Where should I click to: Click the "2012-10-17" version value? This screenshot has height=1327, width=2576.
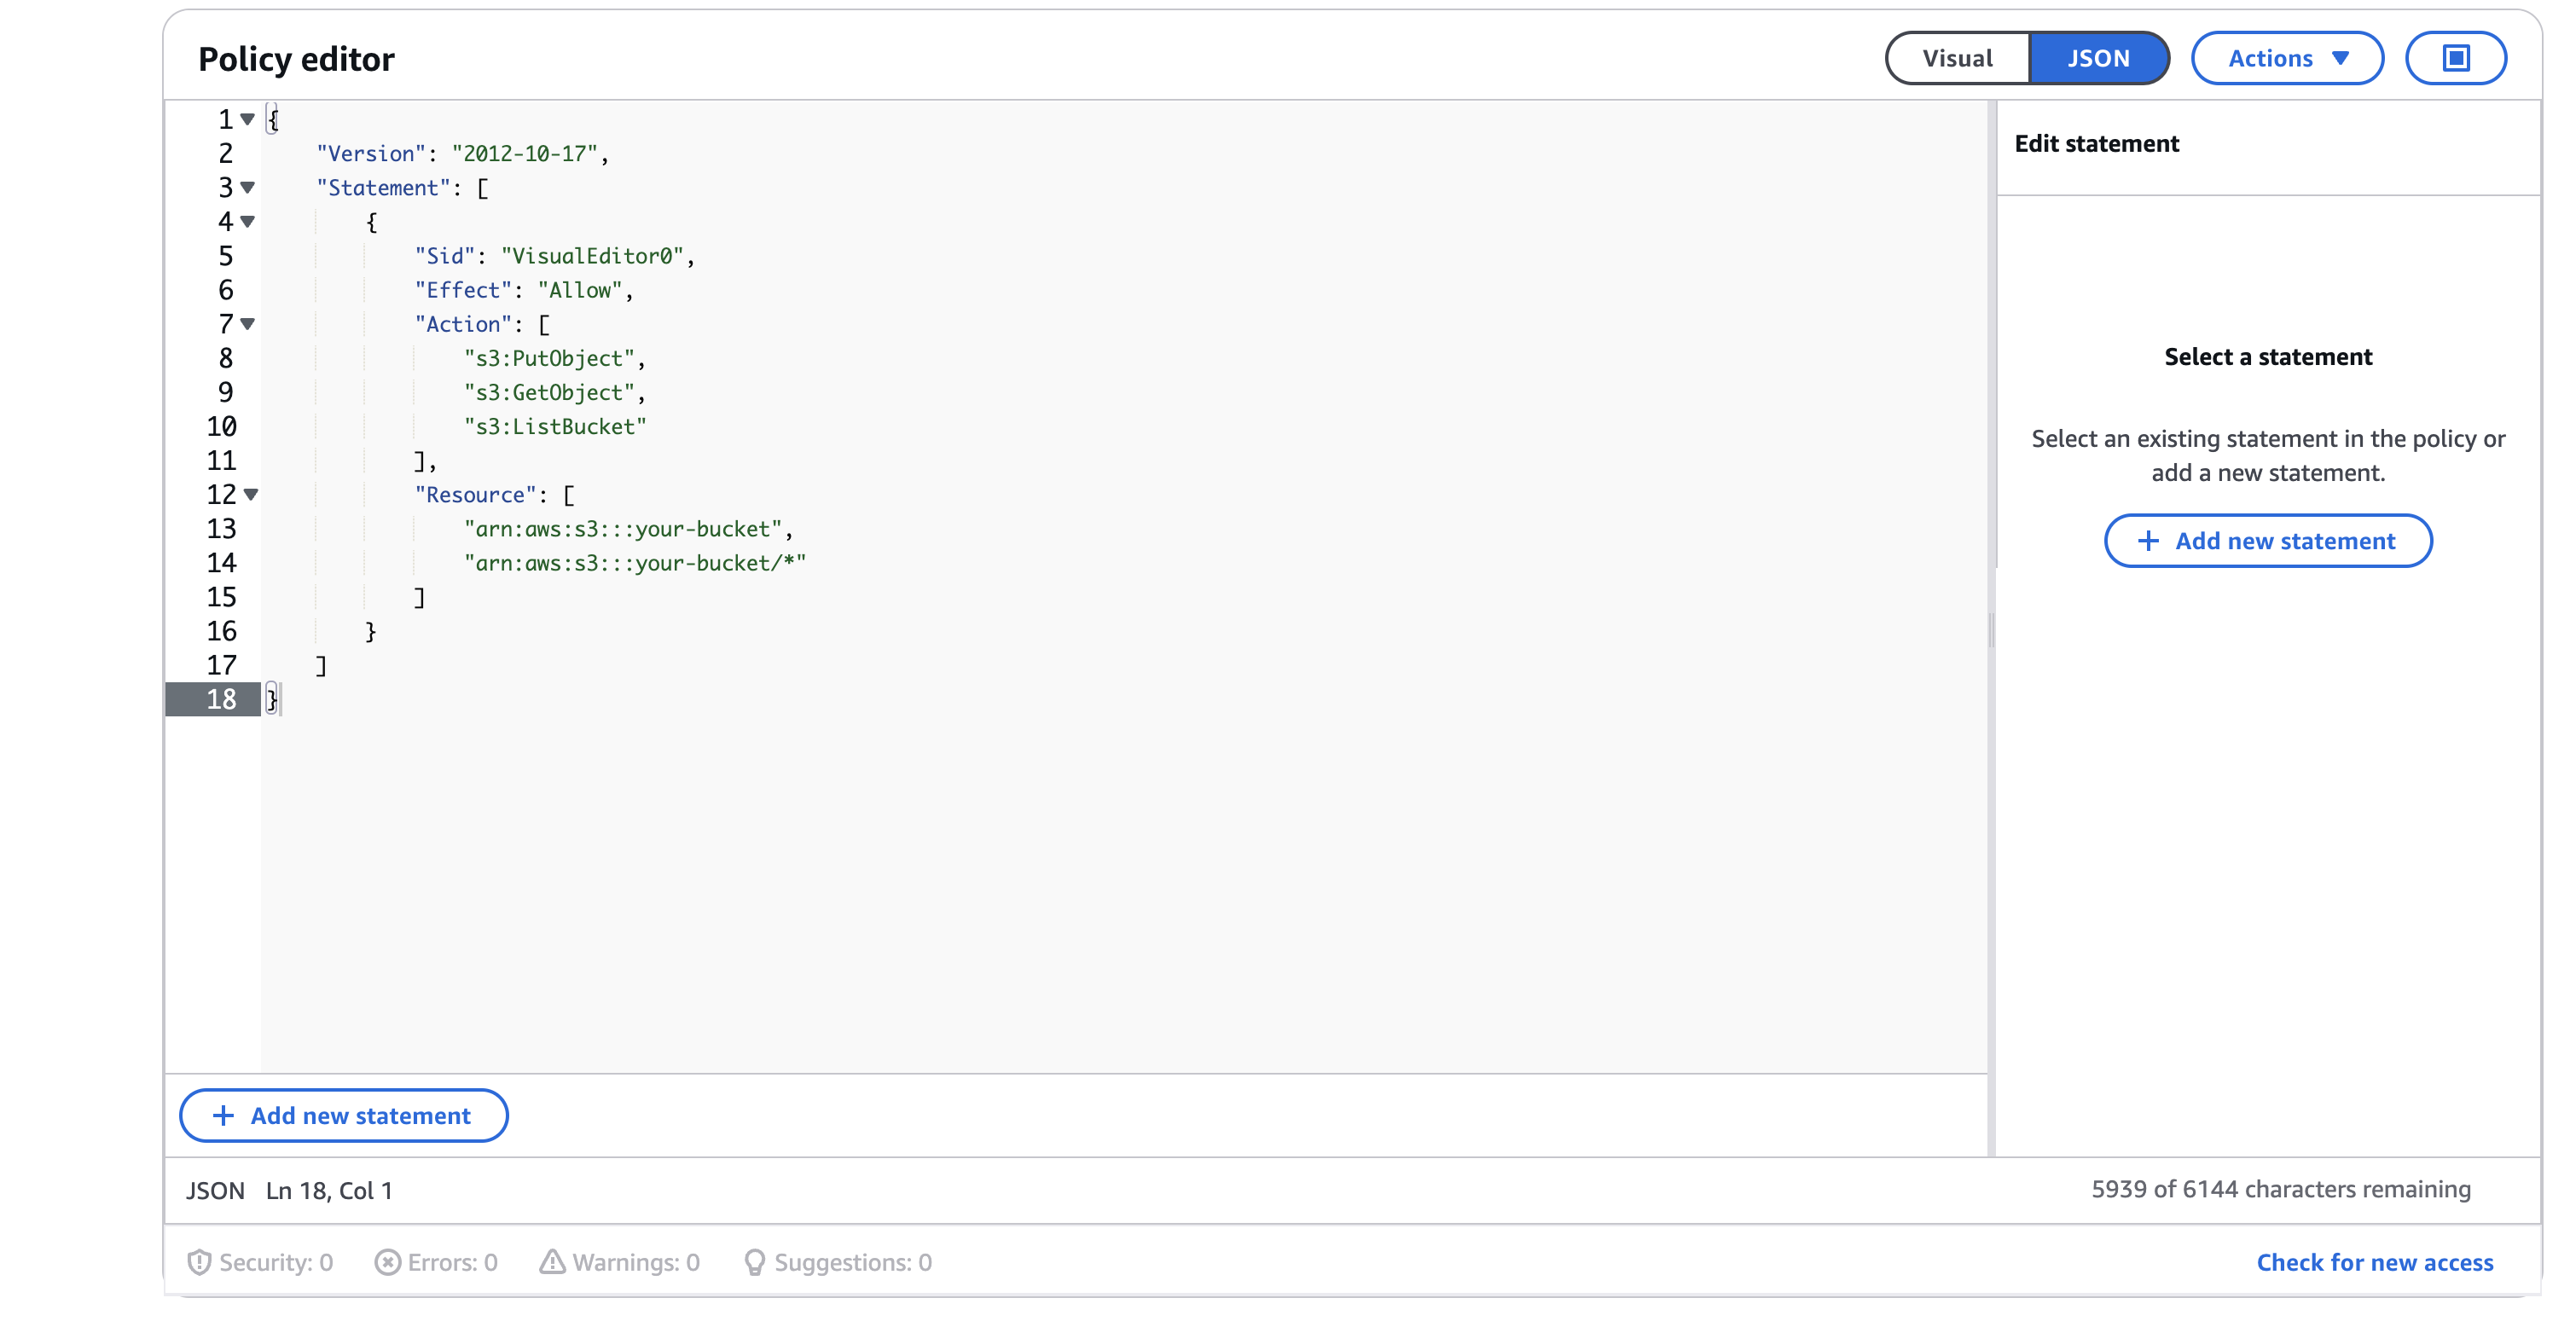[524, 153]
